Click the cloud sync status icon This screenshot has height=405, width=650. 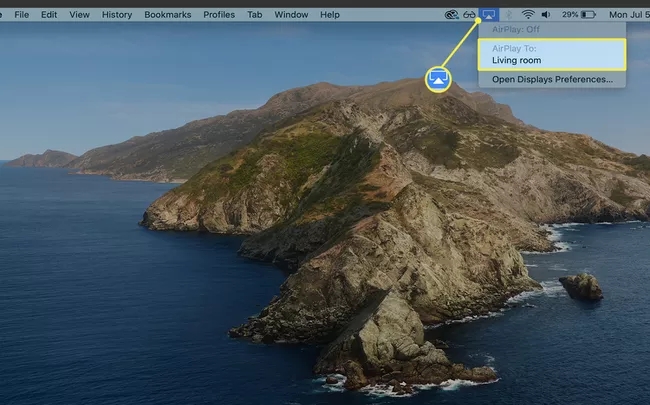[x=451, y=15]
